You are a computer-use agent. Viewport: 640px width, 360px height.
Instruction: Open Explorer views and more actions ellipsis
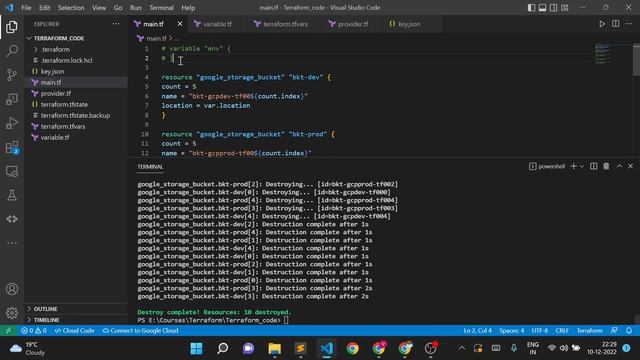click(x=116, y=24)
